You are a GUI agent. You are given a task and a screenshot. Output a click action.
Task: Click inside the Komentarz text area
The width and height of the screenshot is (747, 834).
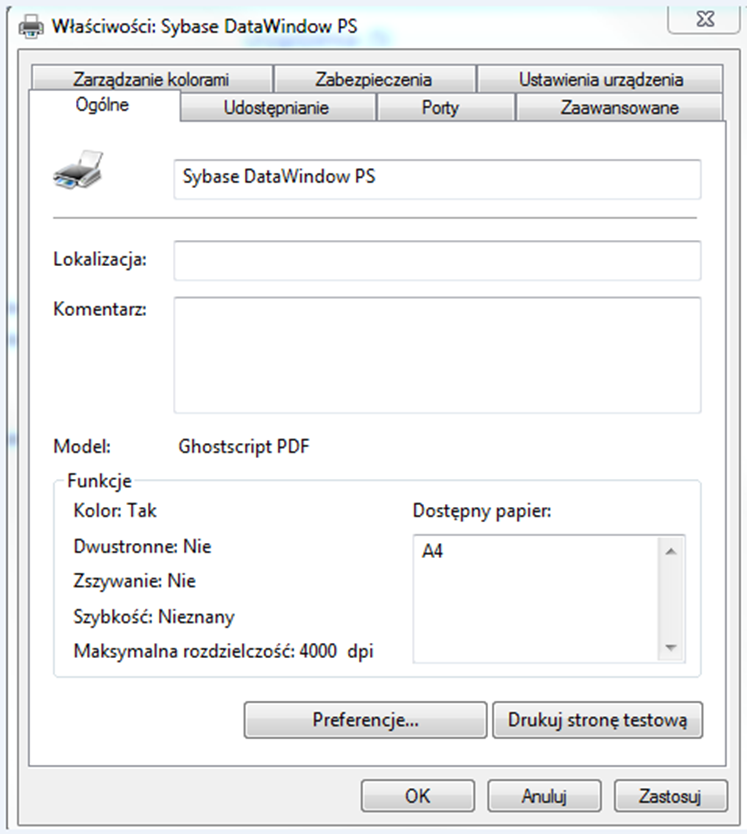click(437, 355)
